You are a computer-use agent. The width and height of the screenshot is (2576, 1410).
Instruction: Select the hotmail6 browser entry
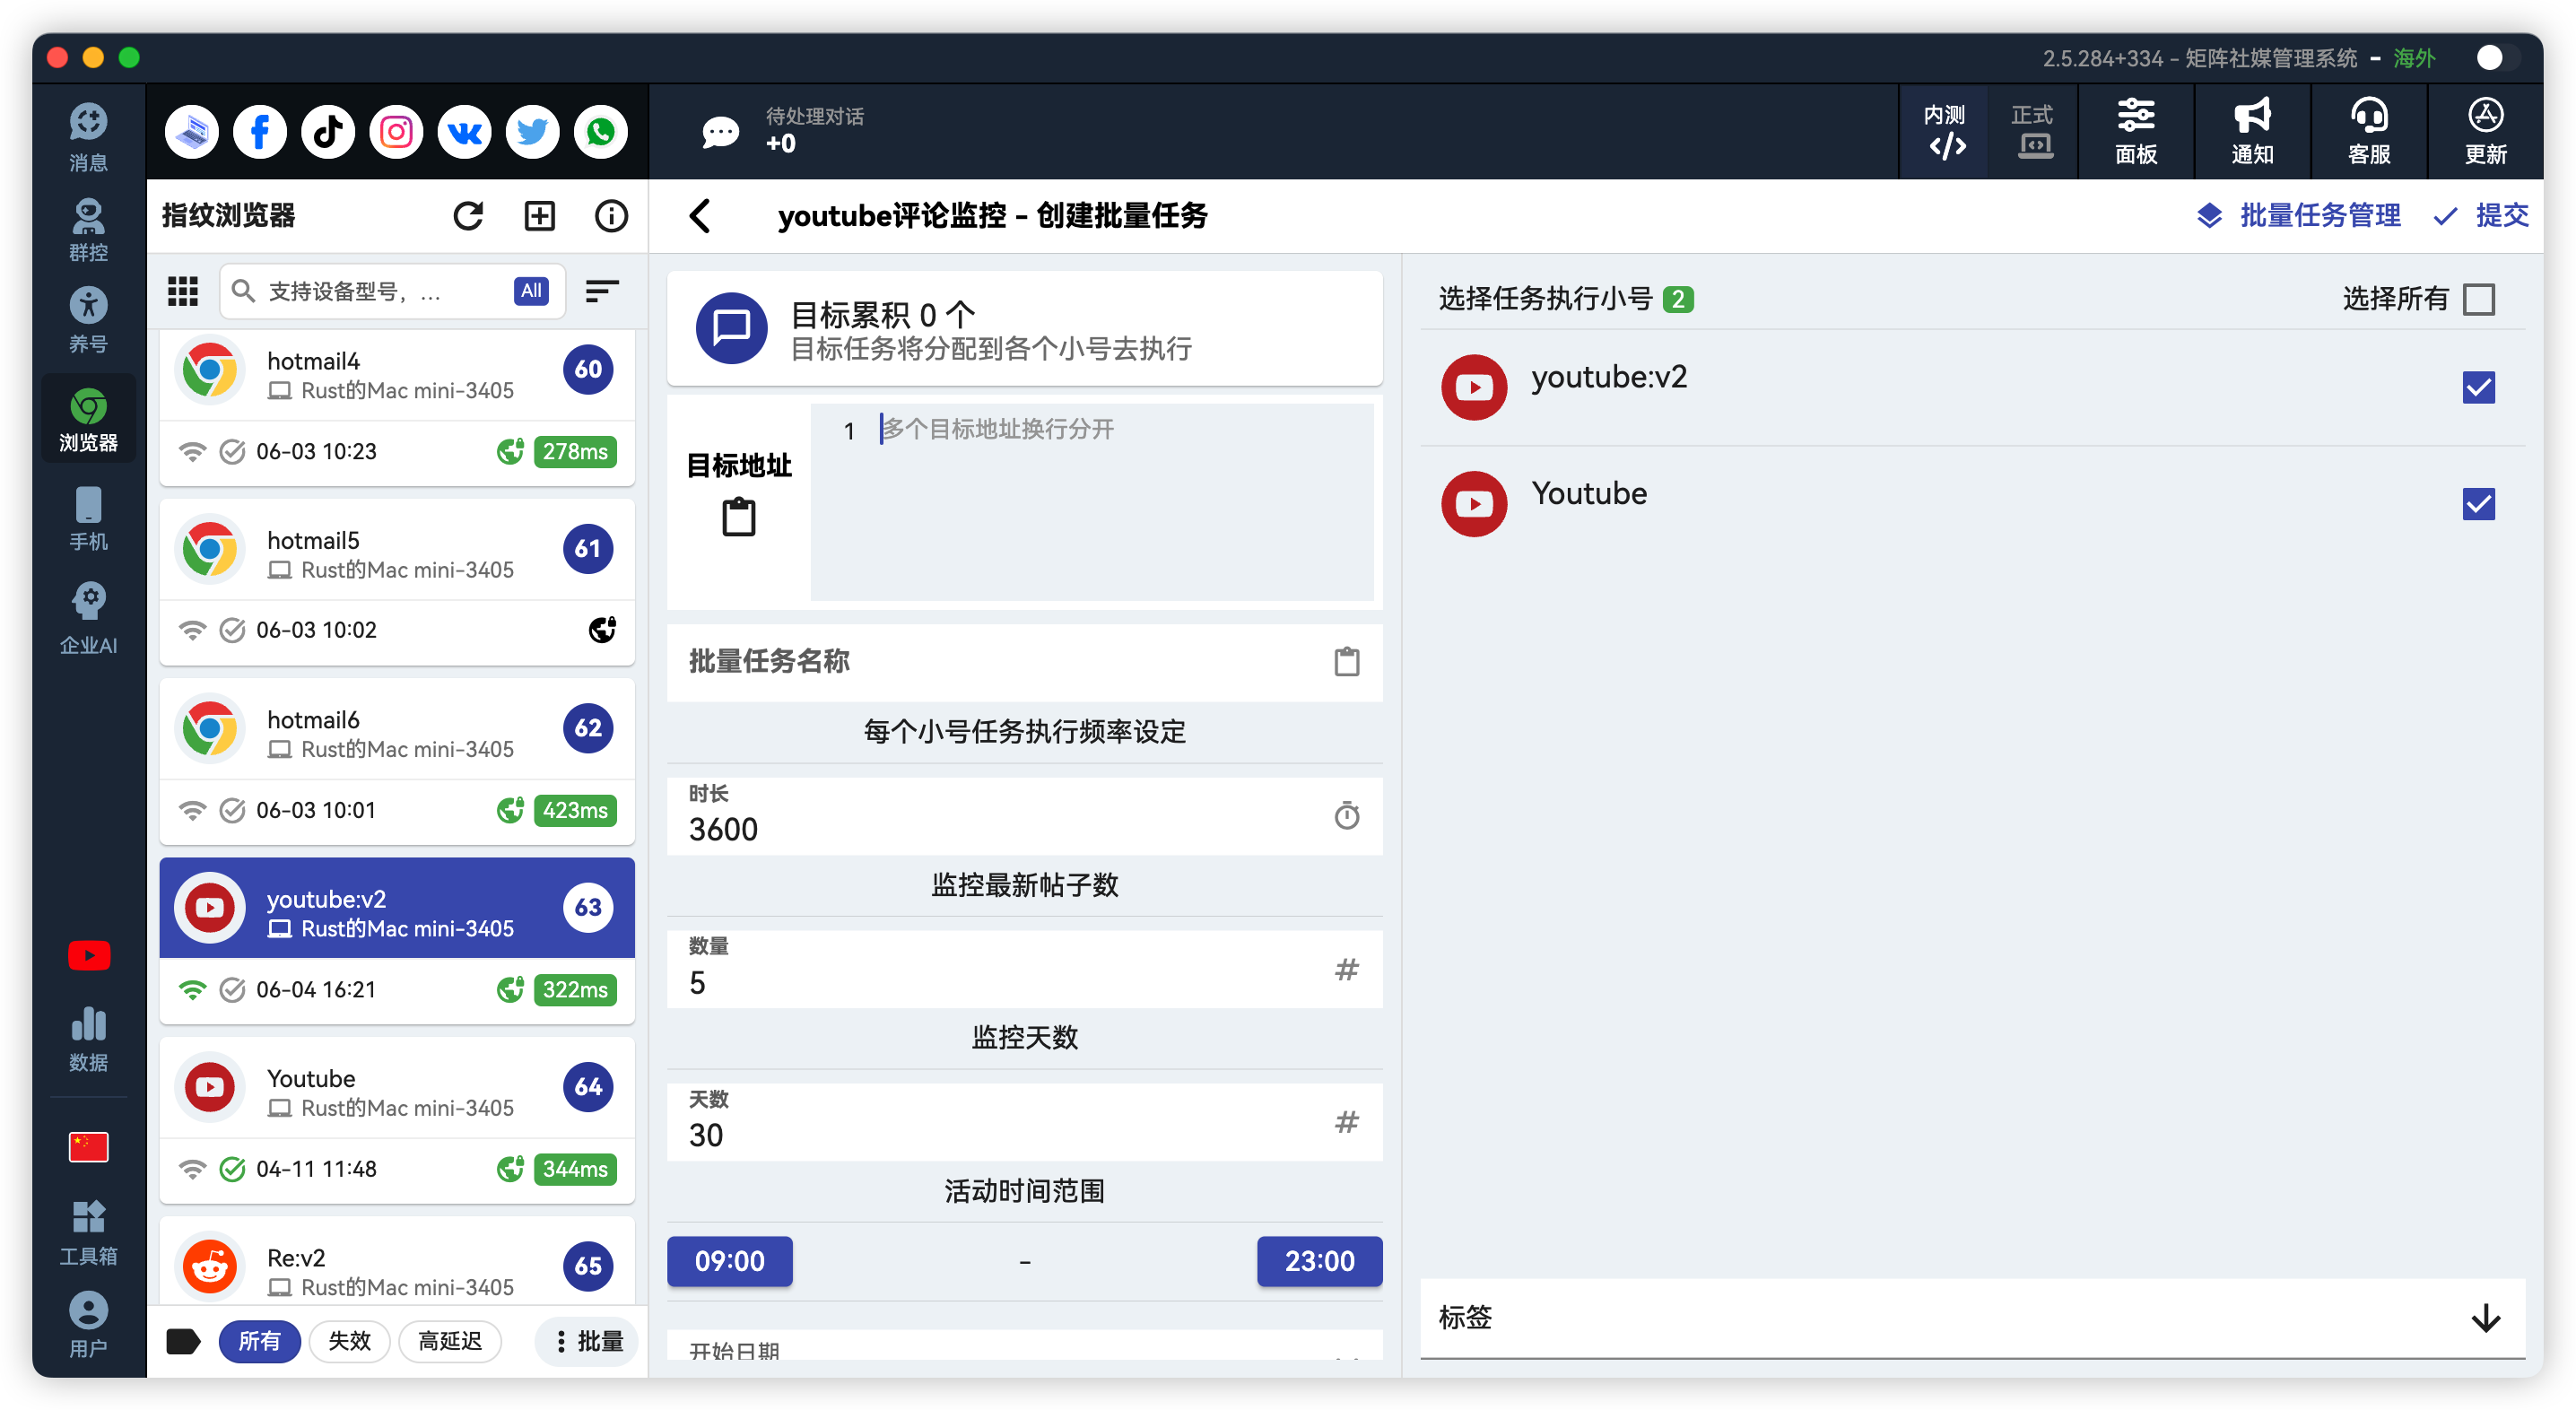(x=397, y=761)
